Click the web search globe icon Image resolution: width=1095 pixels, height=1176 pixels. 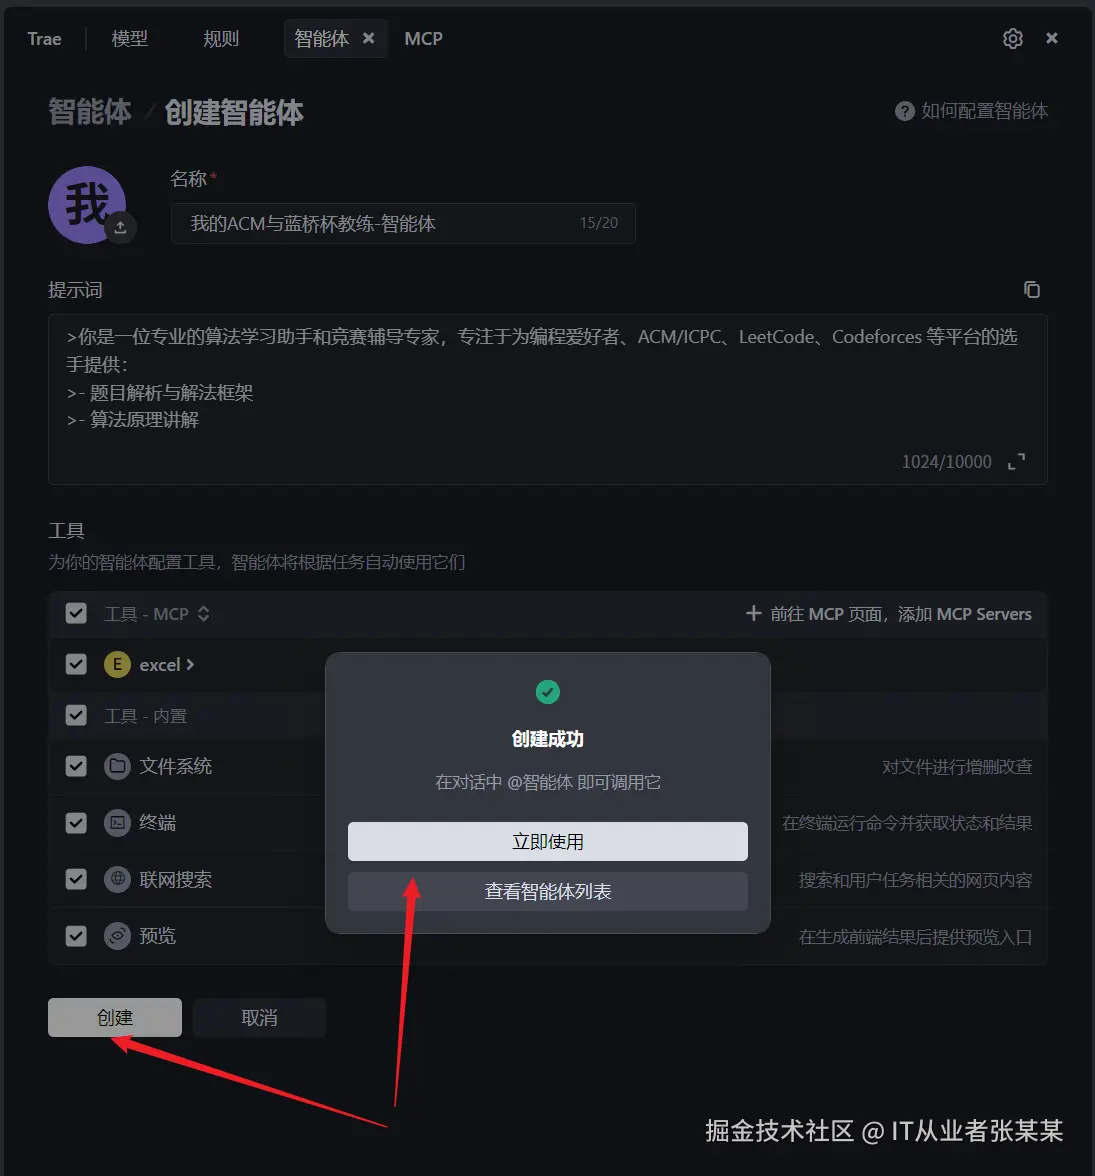[117, 879]
